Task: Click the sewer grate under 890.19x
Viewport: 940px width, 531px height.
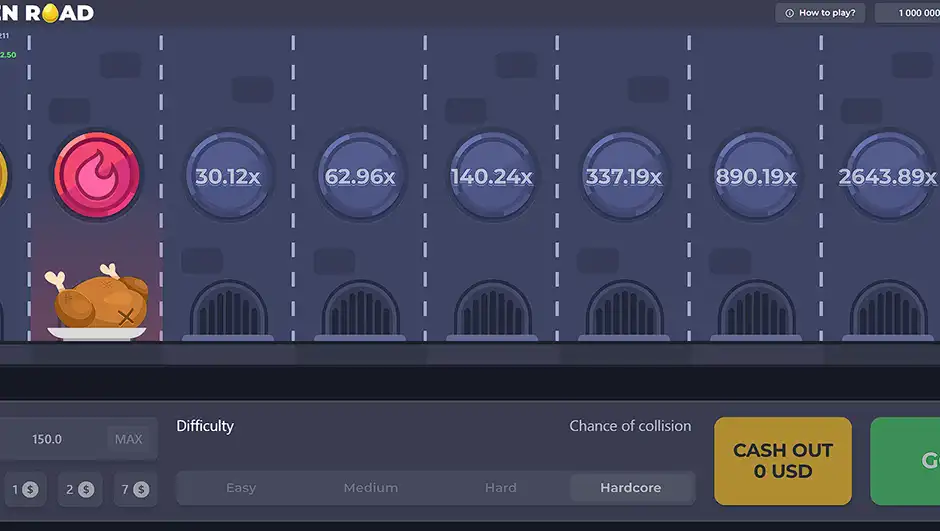Action: (756, 310)
